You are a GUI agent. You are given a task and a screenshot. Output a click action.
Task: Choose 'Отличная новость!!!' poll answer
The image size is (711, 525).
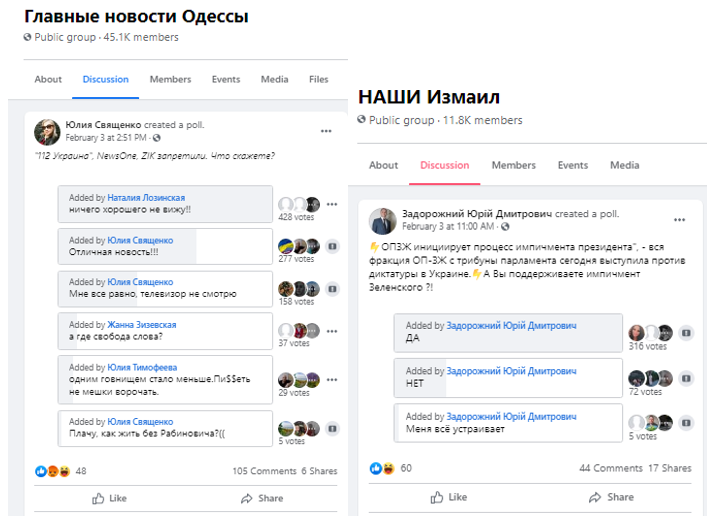(x=164, y=247)
